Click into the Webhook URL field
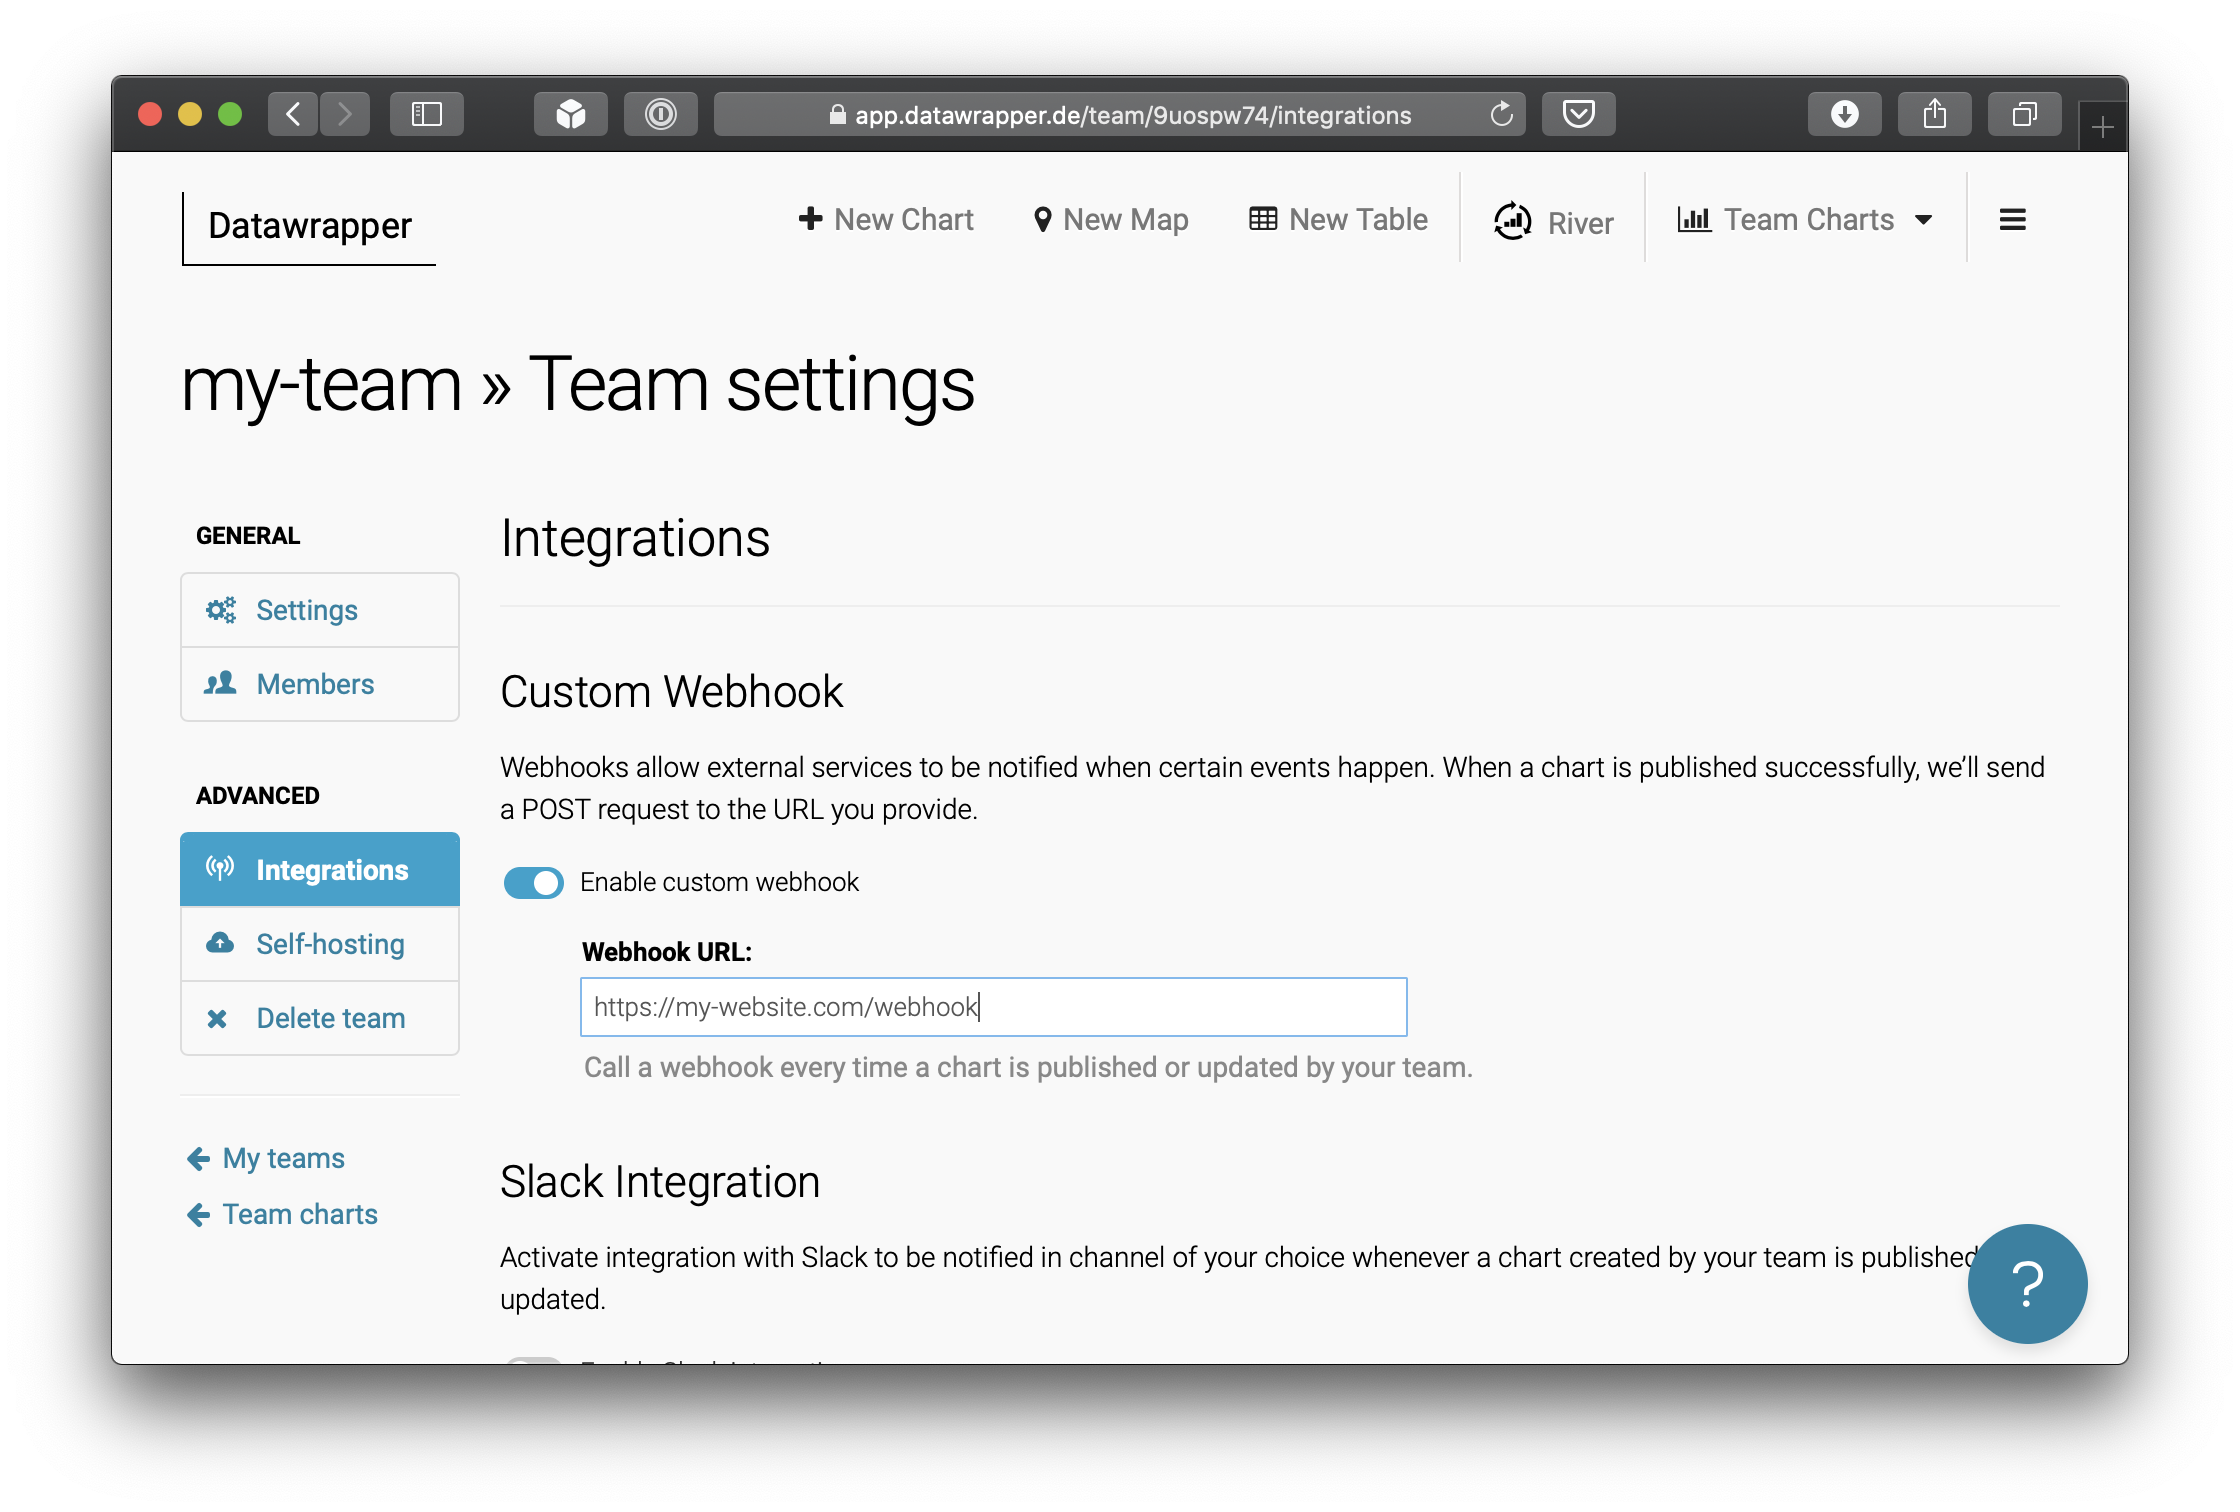 pyautogui.click(x=993, y=1006)
